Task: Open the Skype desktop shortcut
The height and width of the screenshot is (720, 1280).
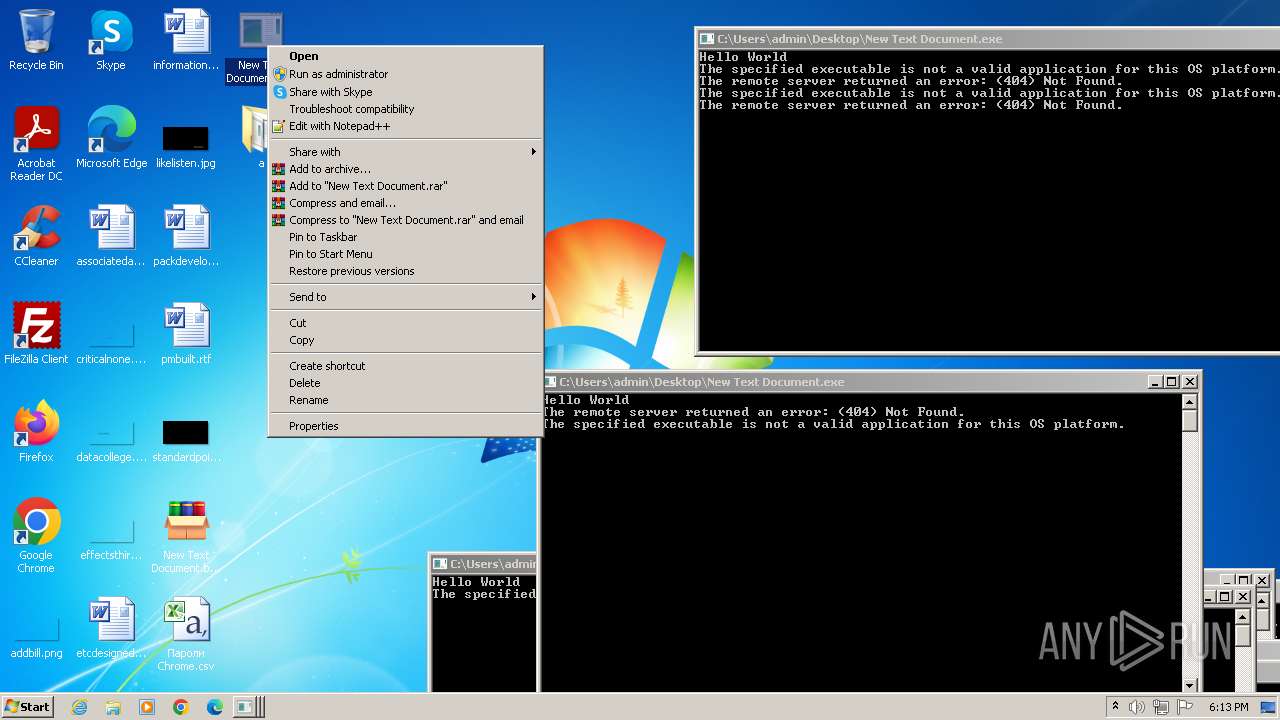Action: point(110,40)
